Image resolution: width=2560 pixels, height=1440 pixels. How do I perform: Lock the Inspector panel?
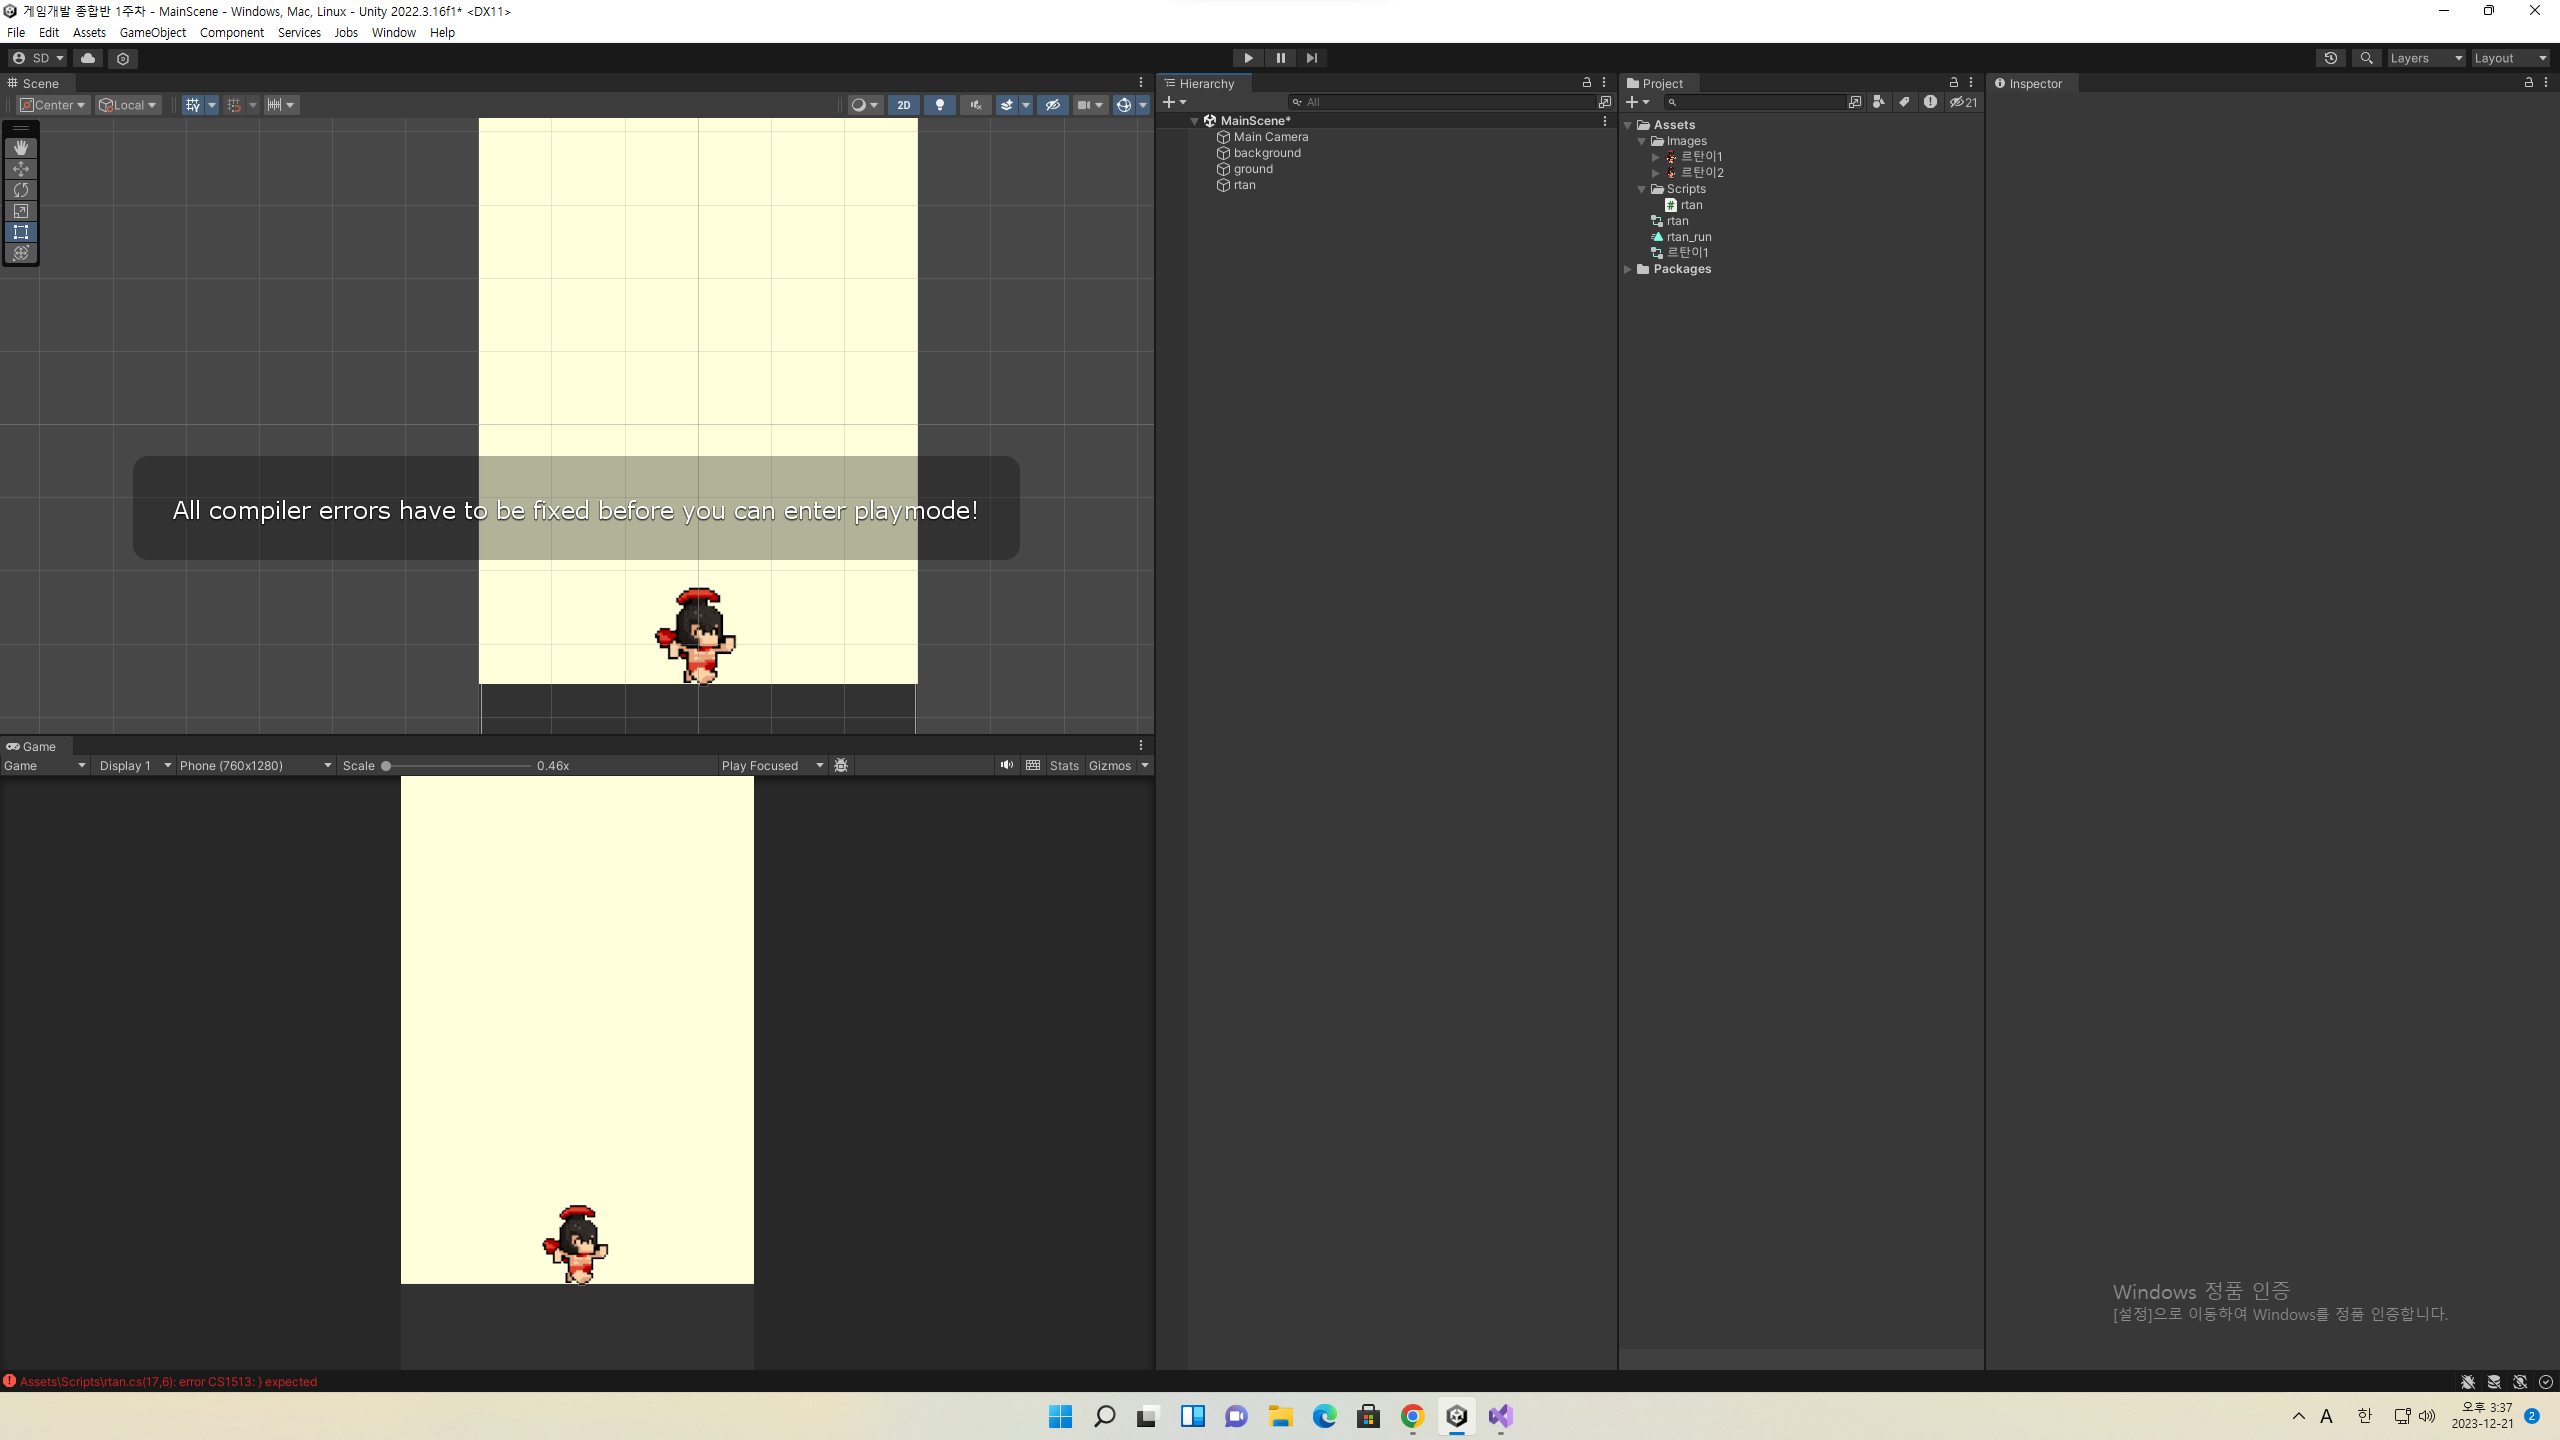[x=2529, y=83]
